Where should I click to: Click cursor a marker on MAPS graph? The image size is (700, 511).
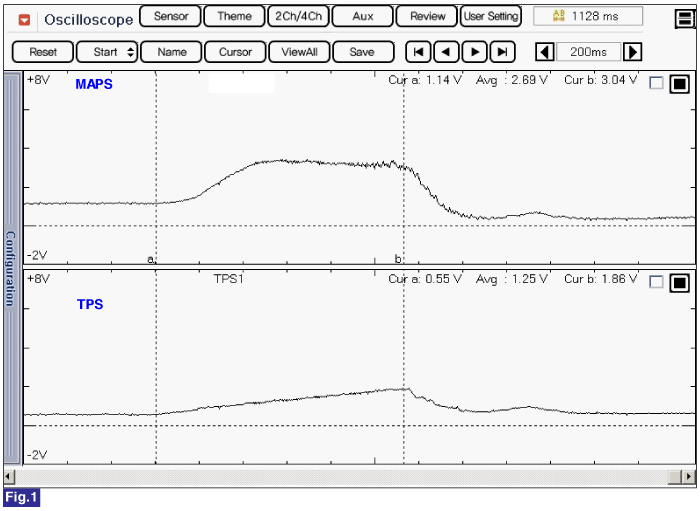tap(151, 259)
